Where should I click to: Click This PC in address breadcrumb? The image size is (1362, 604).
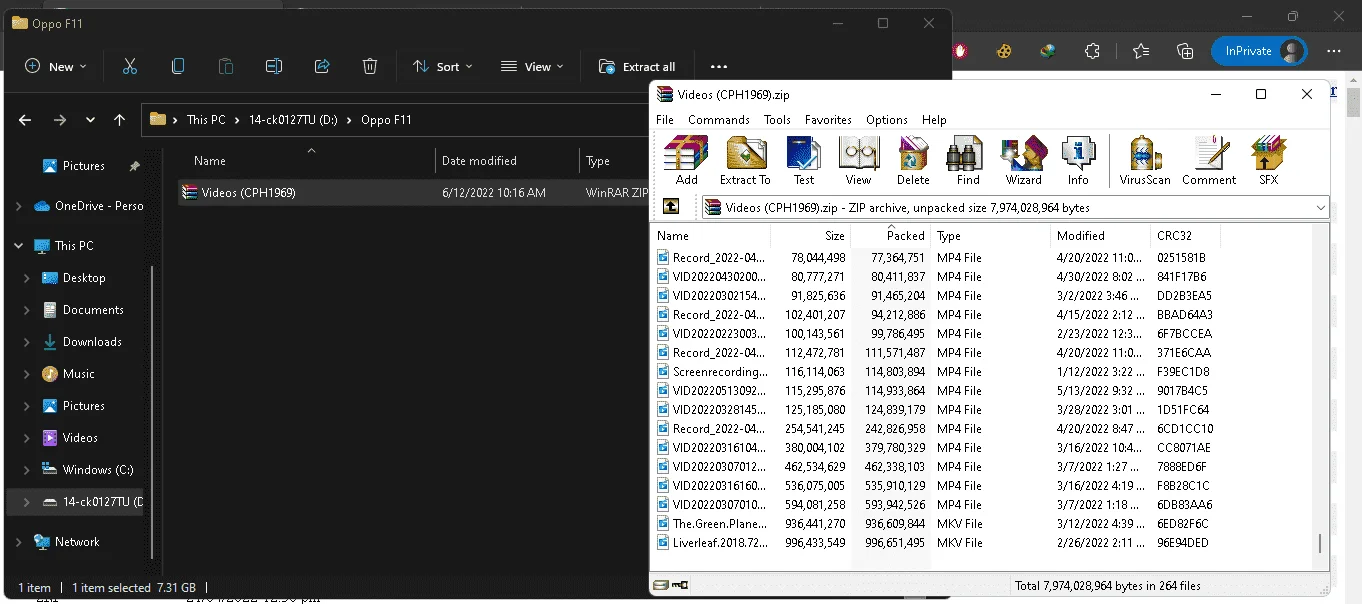point(206,120)
